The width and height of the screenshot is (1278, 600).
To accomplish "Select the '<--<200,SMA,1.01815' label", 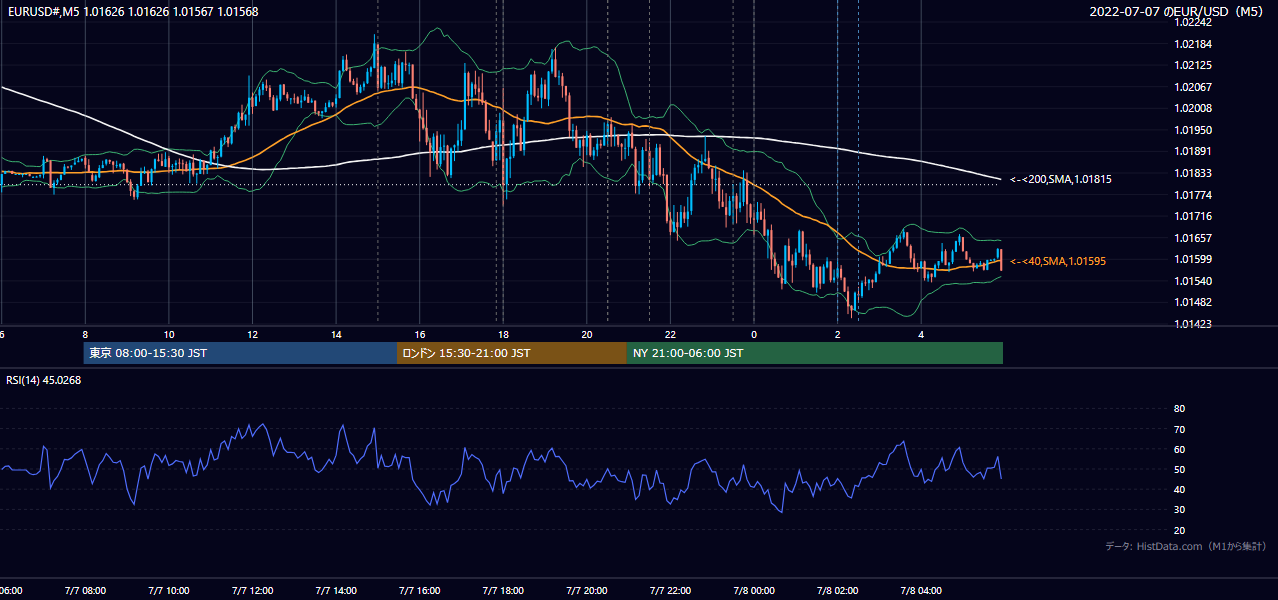I will coord(1060,179).
